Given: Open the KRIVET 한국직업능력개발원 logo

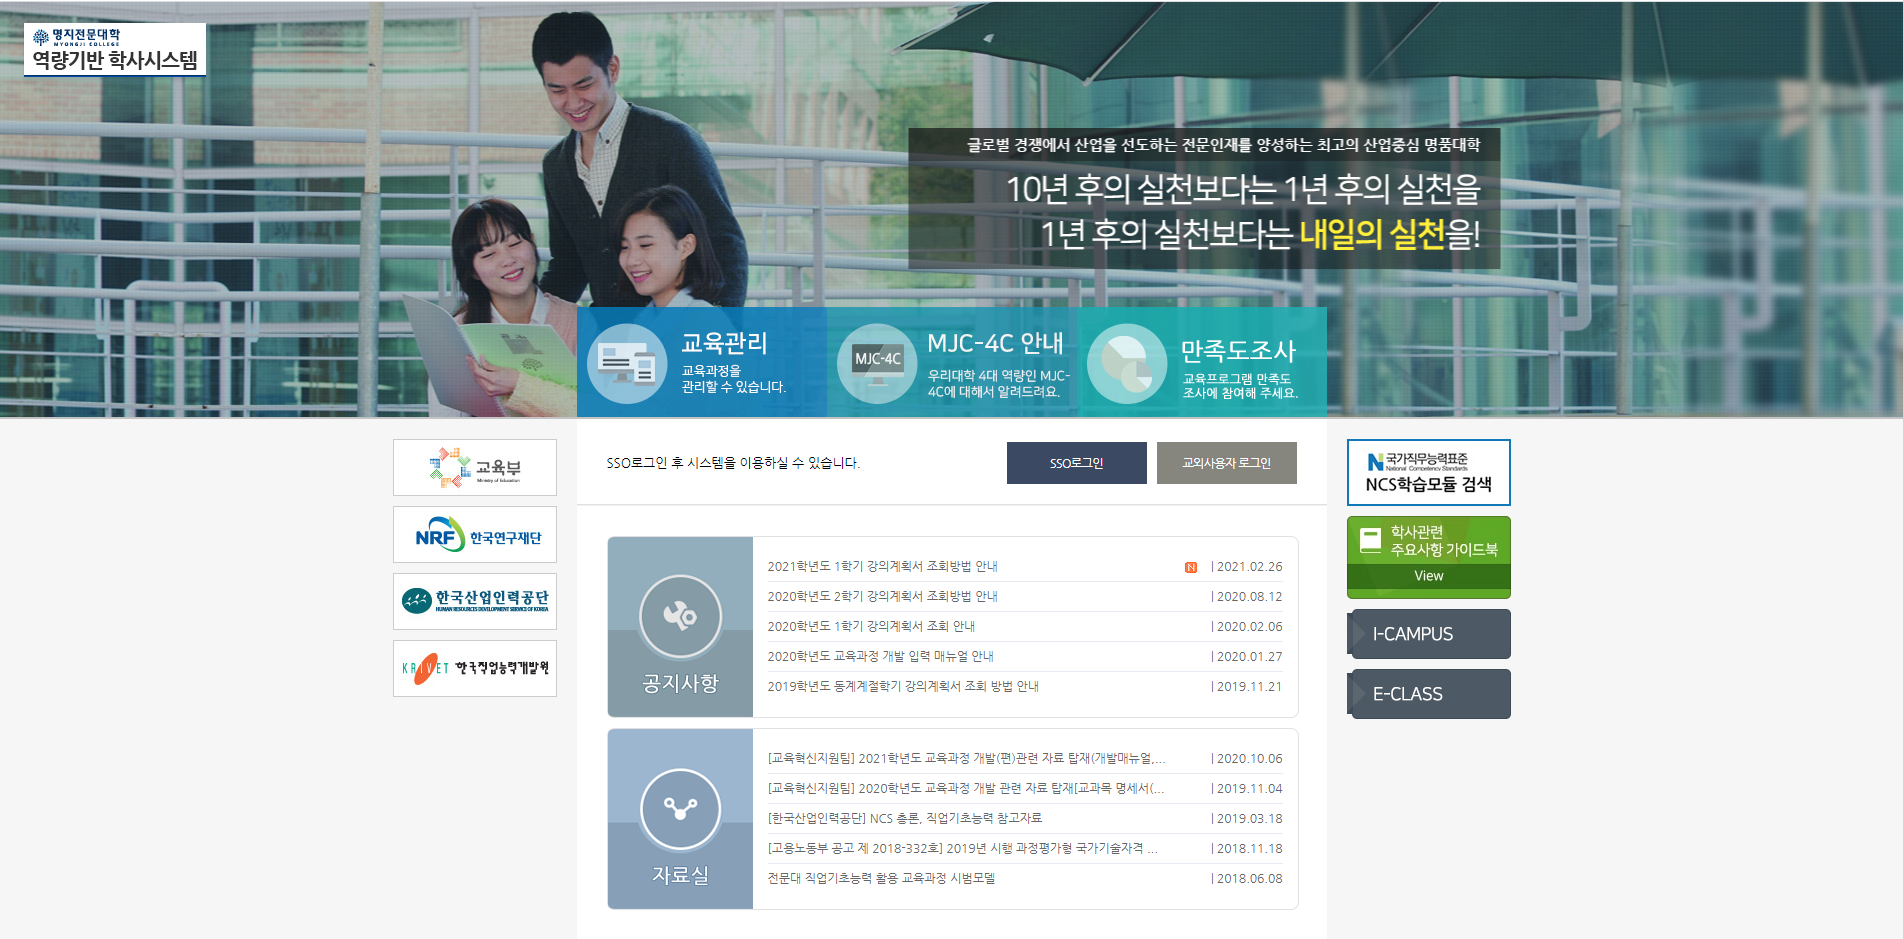Looking at the screenshot, I should pyautogui.click(x=475, y=668).
